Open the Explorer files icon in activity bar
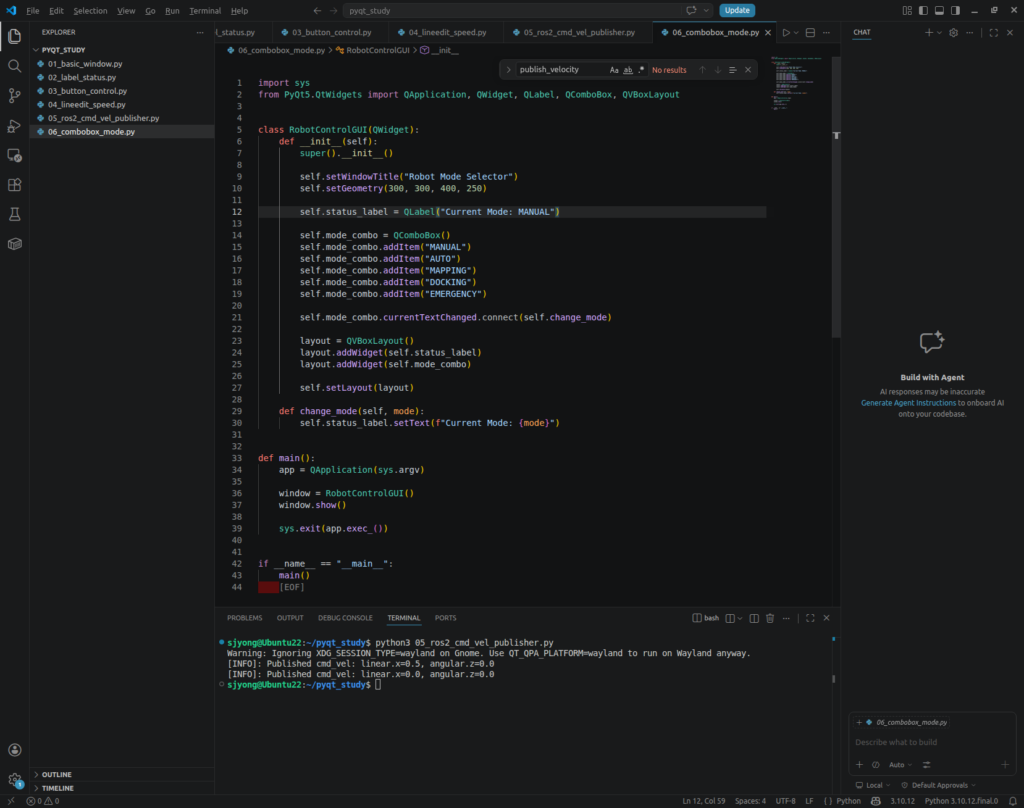This screenshot has width=1024, height=808. [14, 37]
